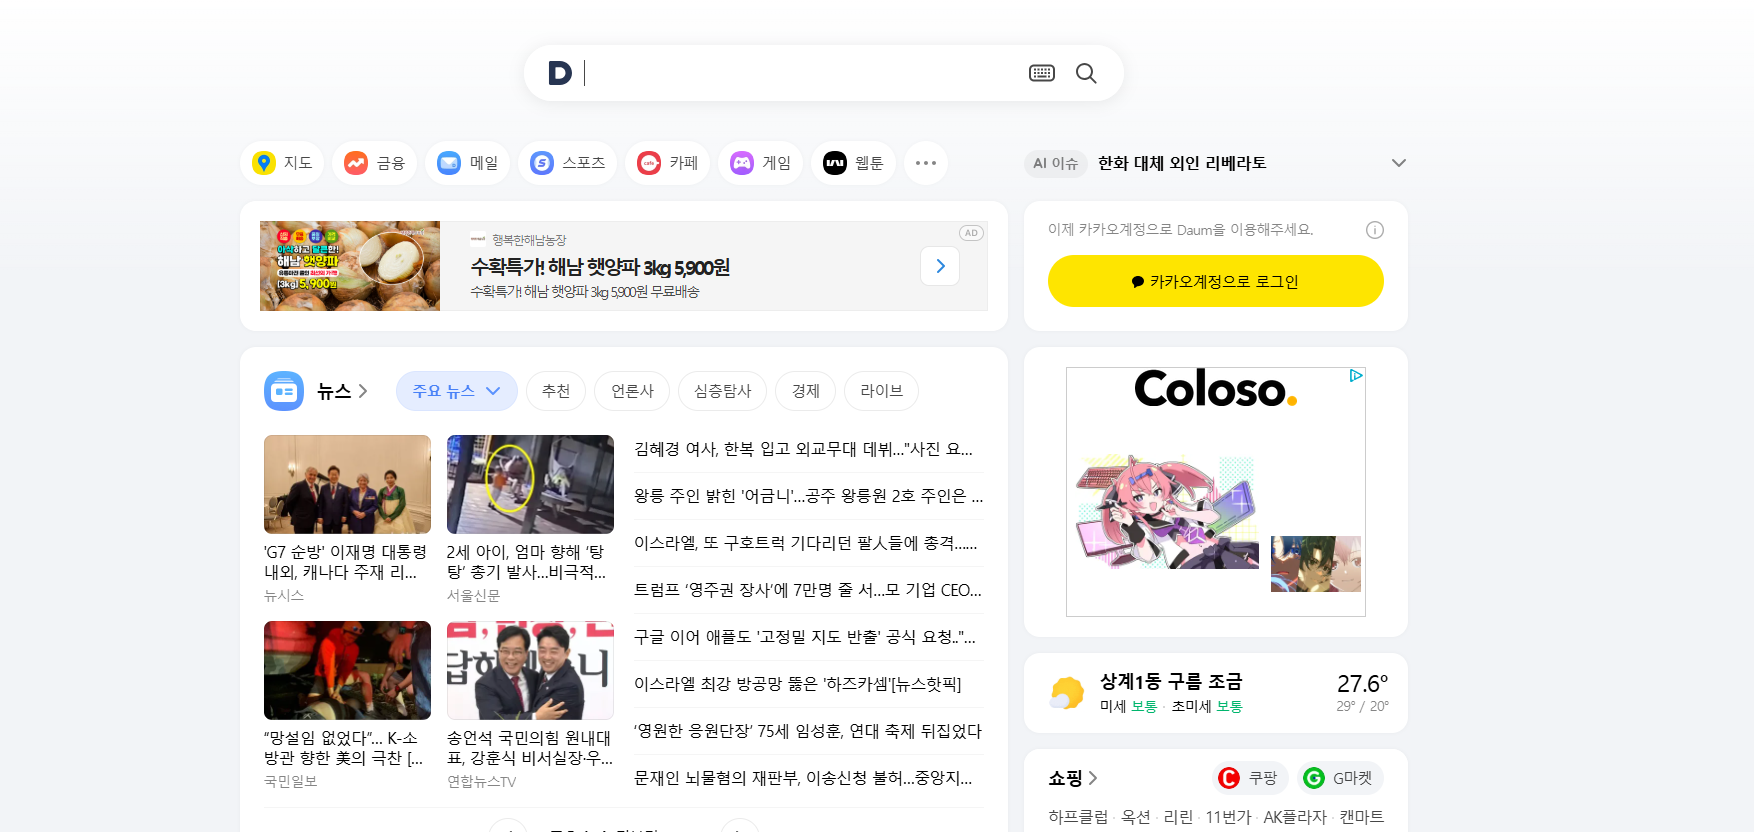Click the onion product ad image

(350, 266)
